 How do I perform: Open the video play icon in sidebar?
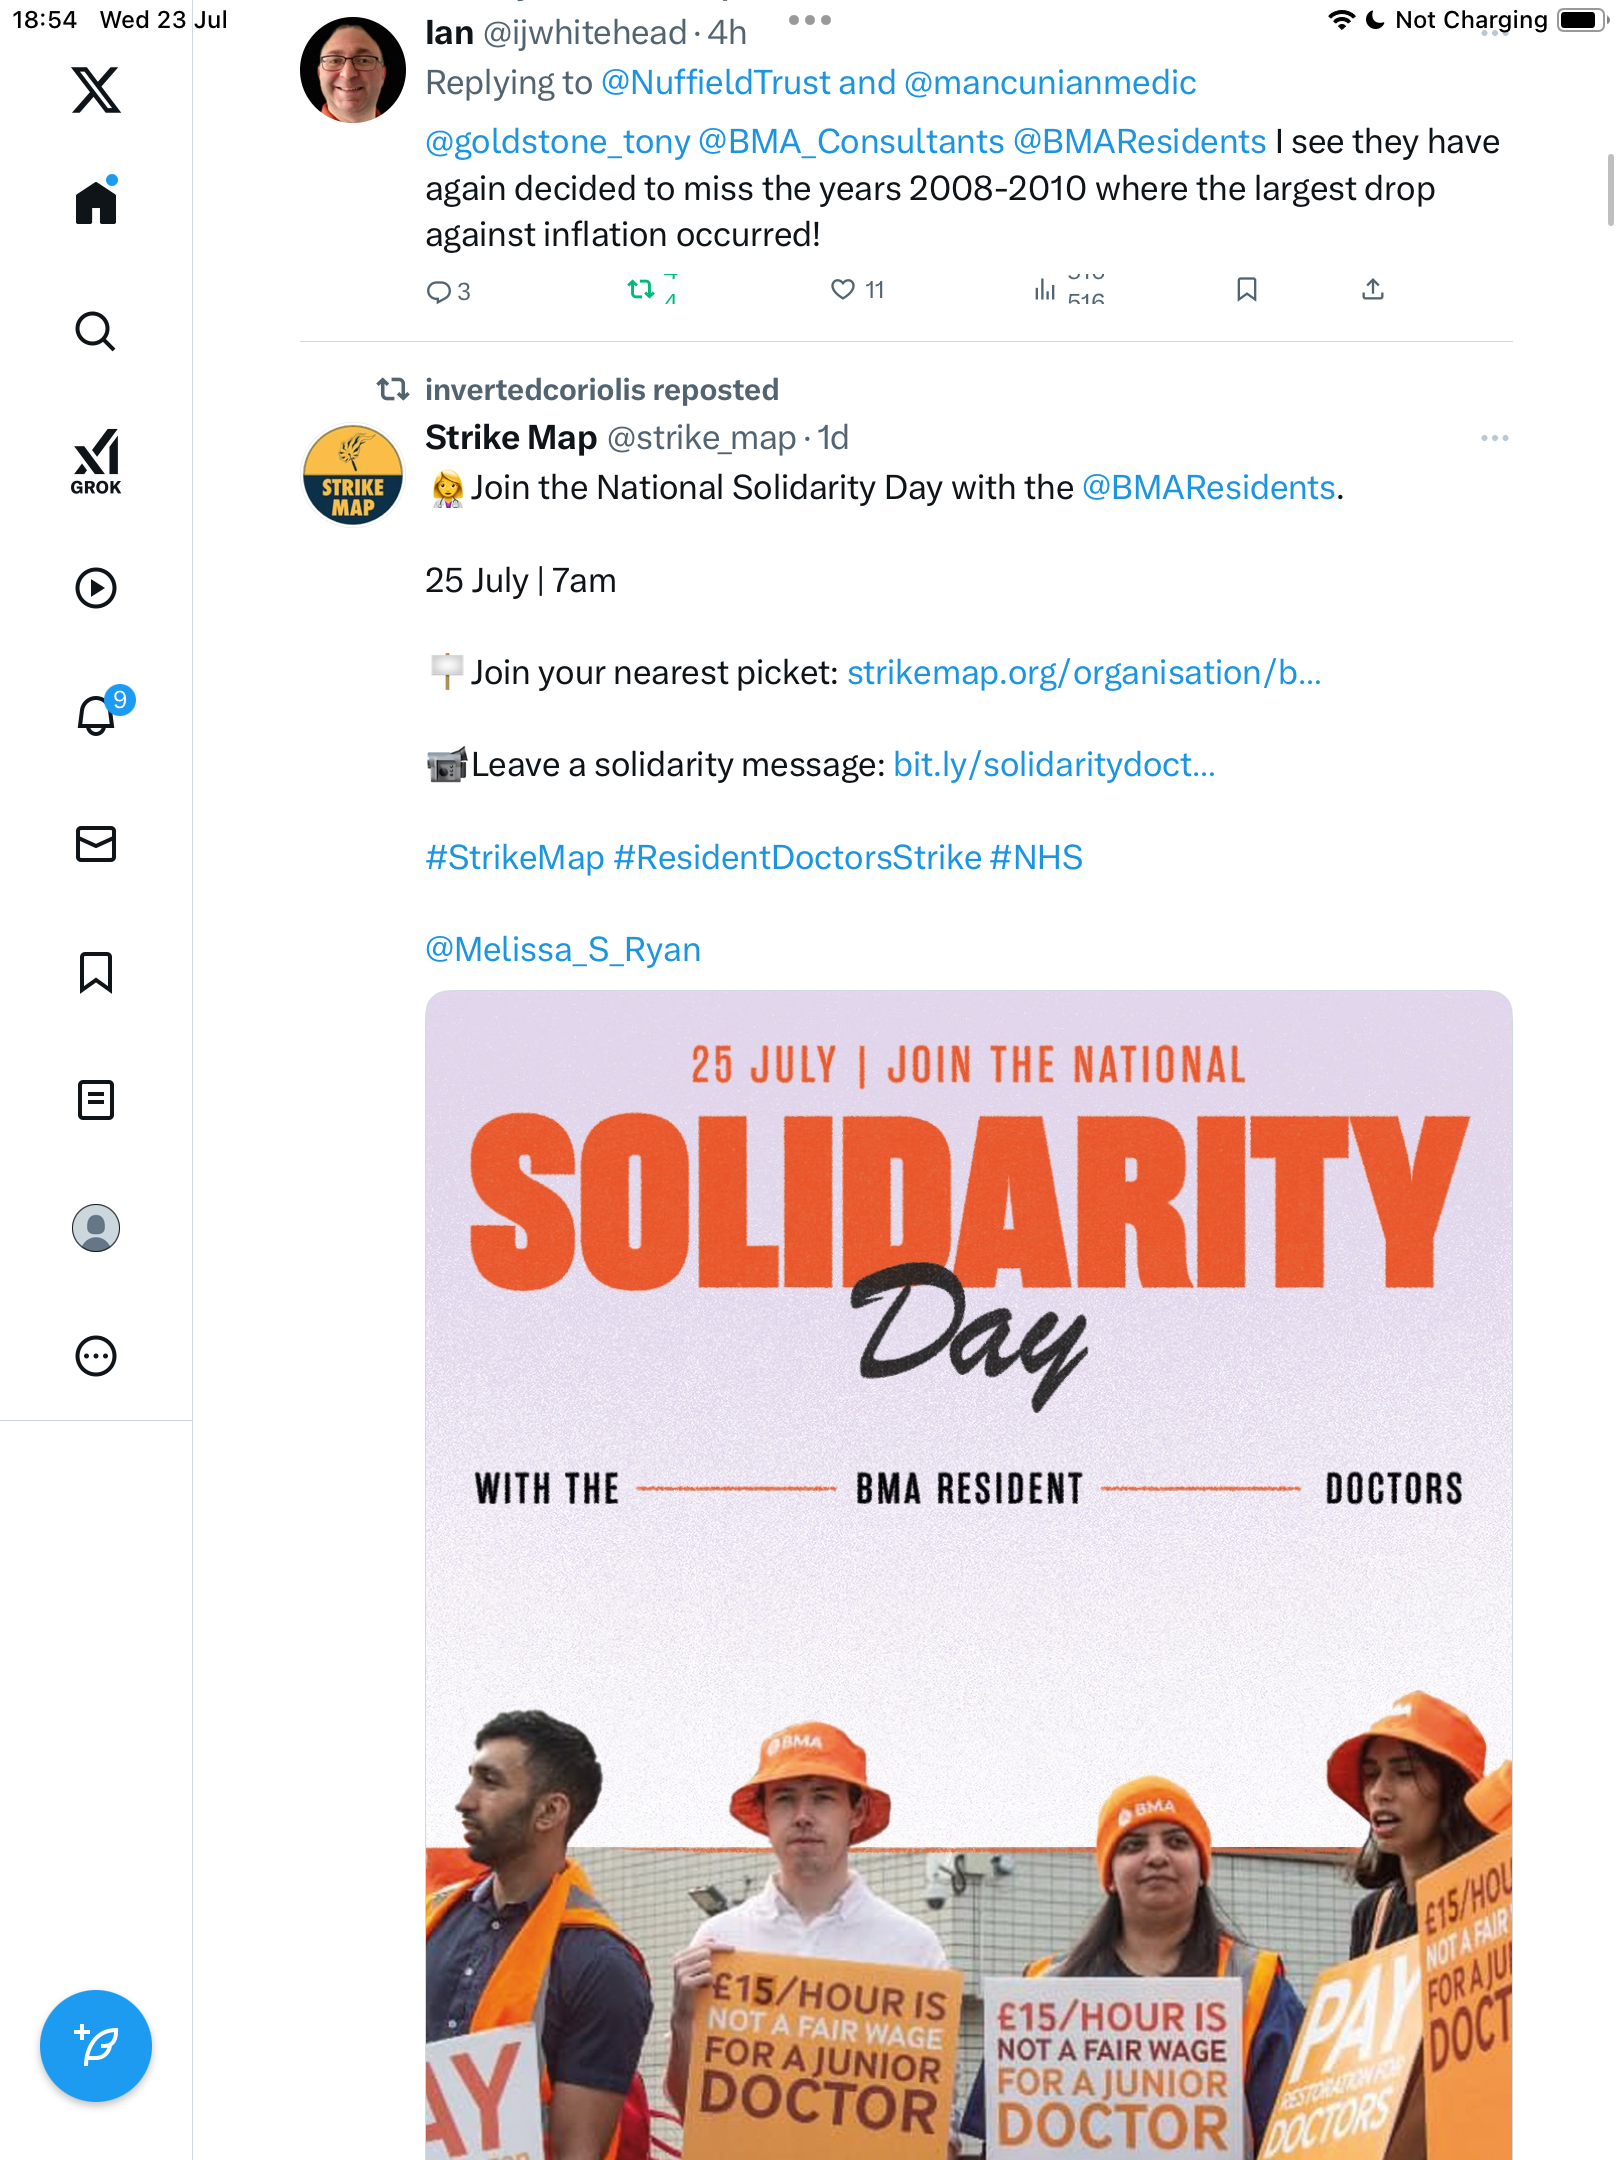(x=96, y=588)
